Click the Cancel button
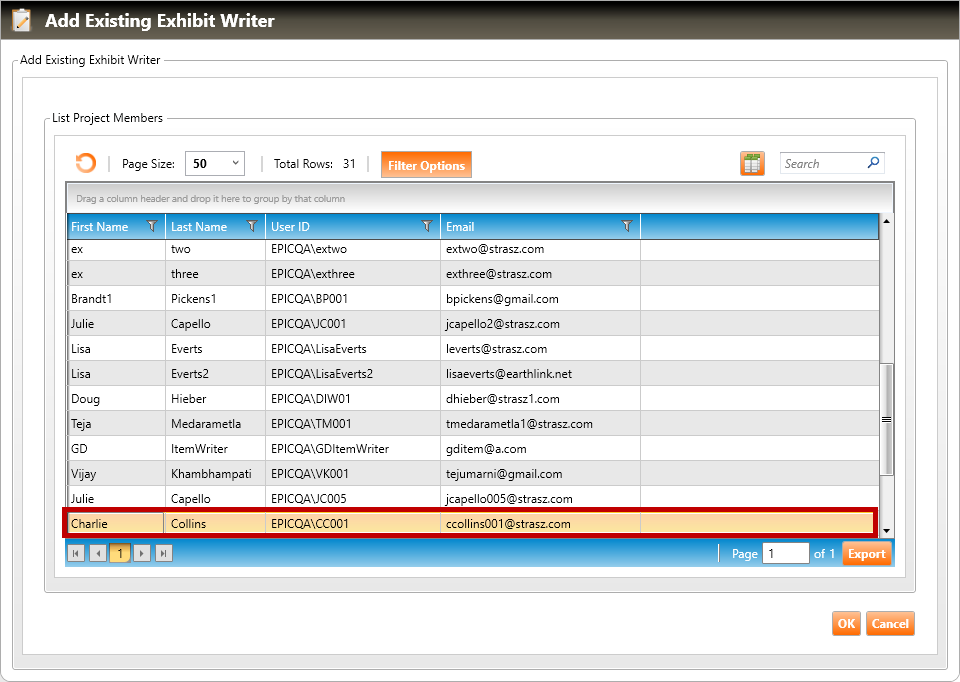 click(889, 624)
